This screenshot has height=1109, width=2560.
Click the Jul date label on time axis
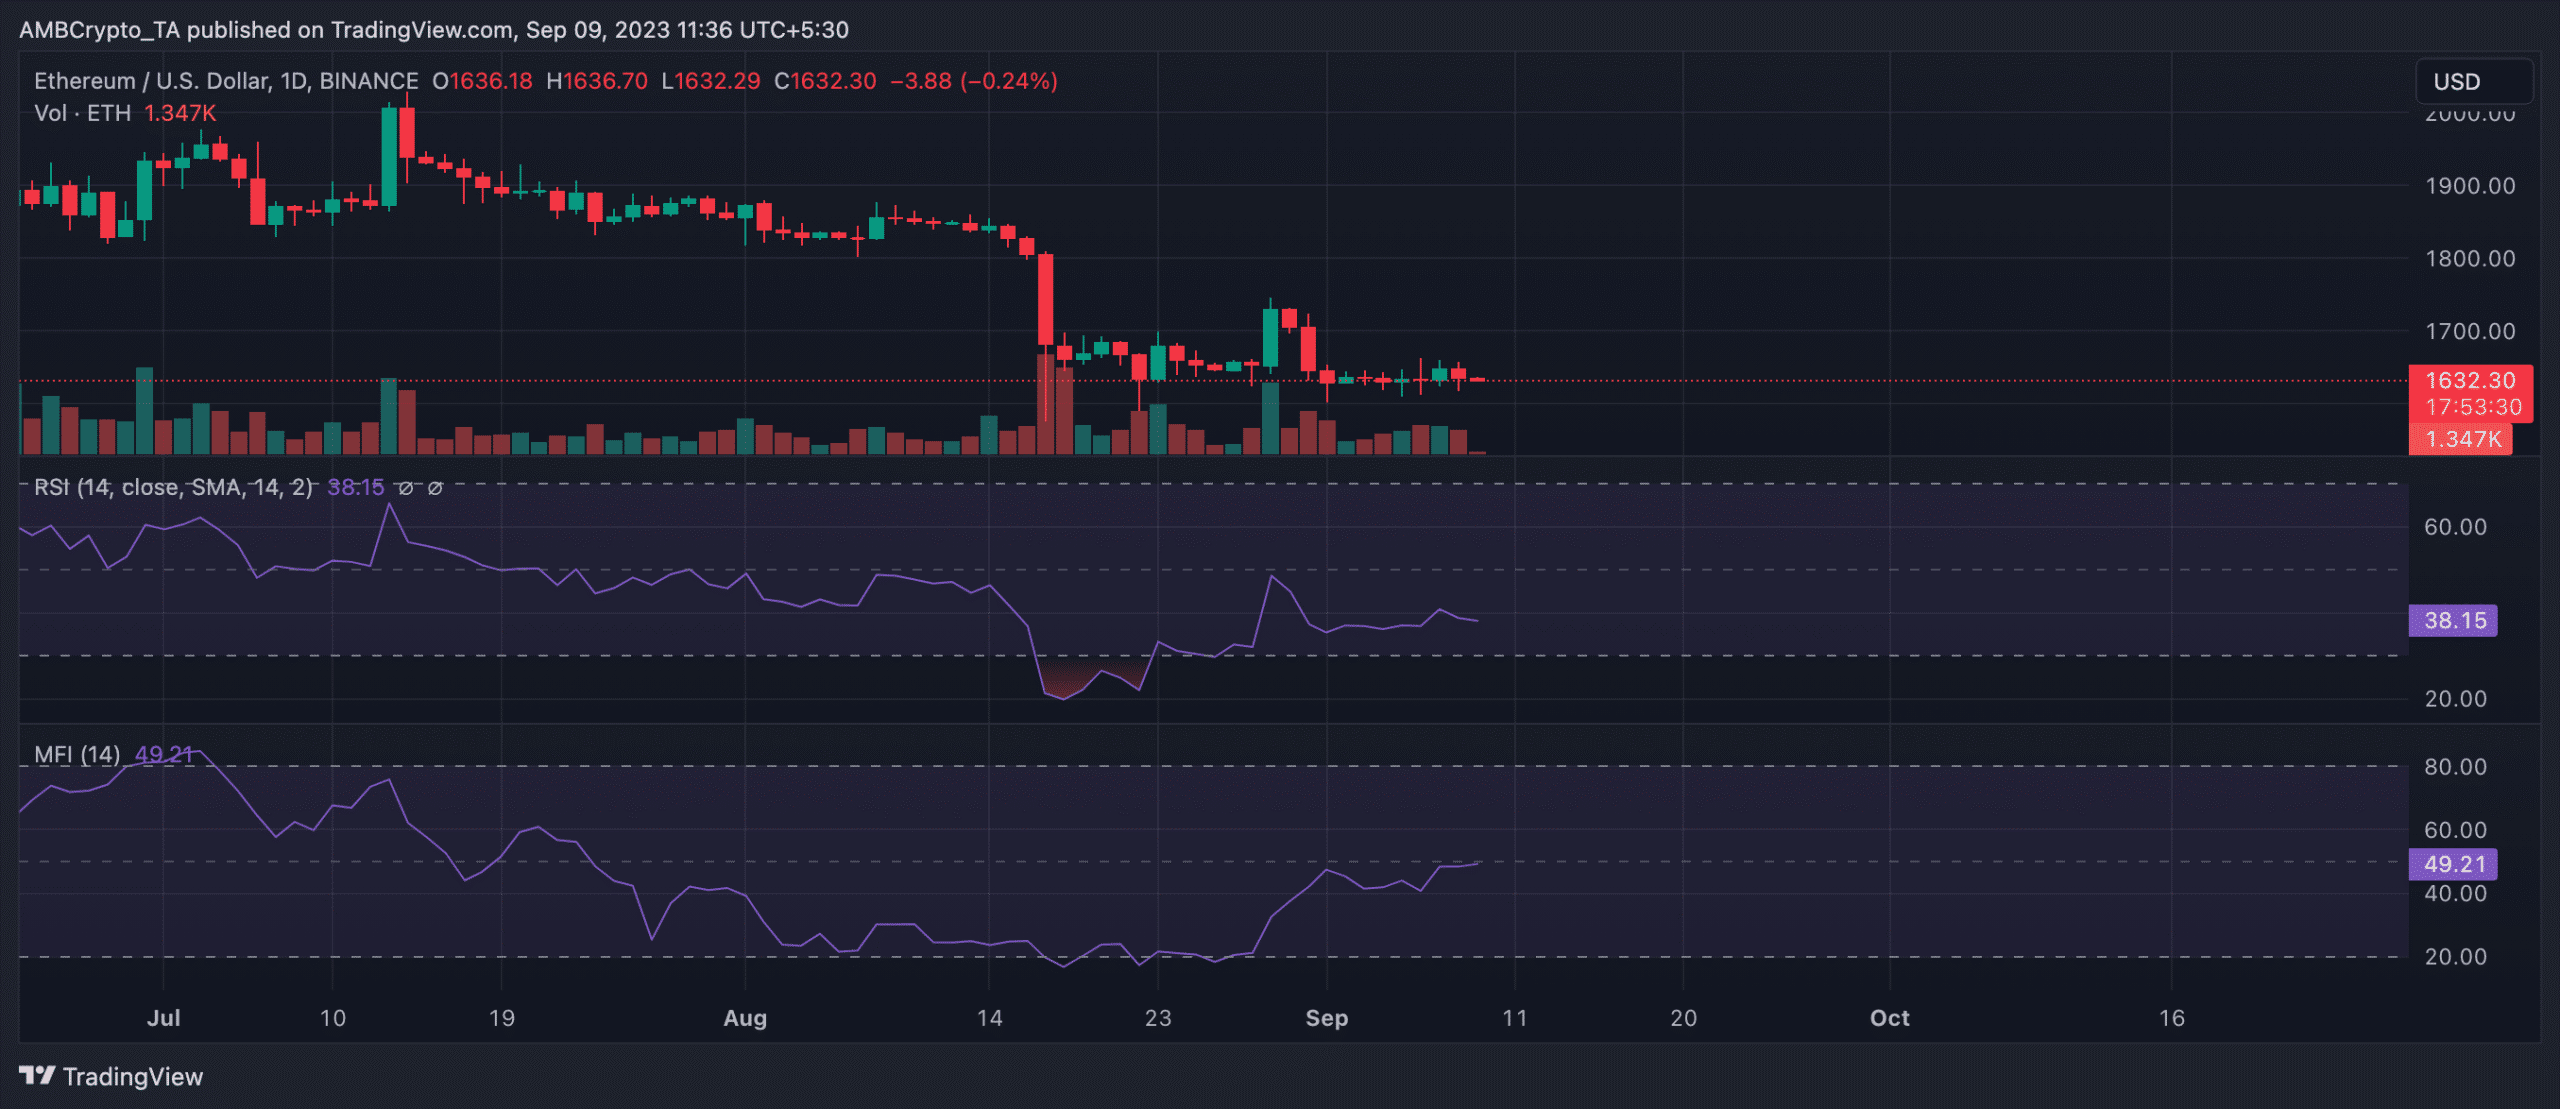tap(164, 1018)
